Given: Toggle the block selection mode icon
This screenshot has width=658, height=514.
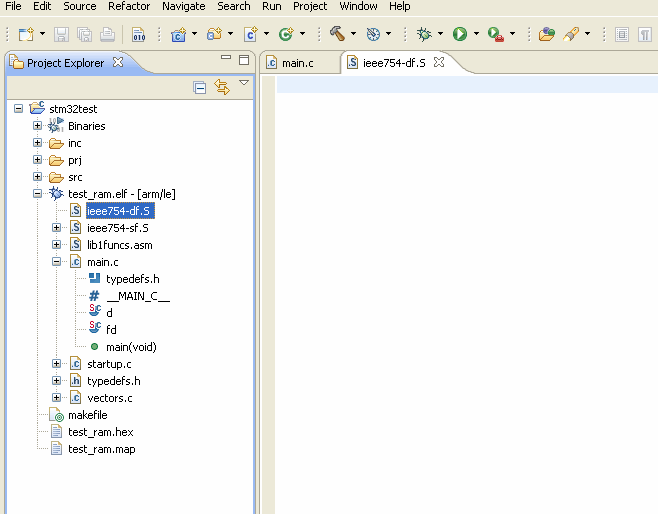Looking at the screenshot, I should [622, 34].
